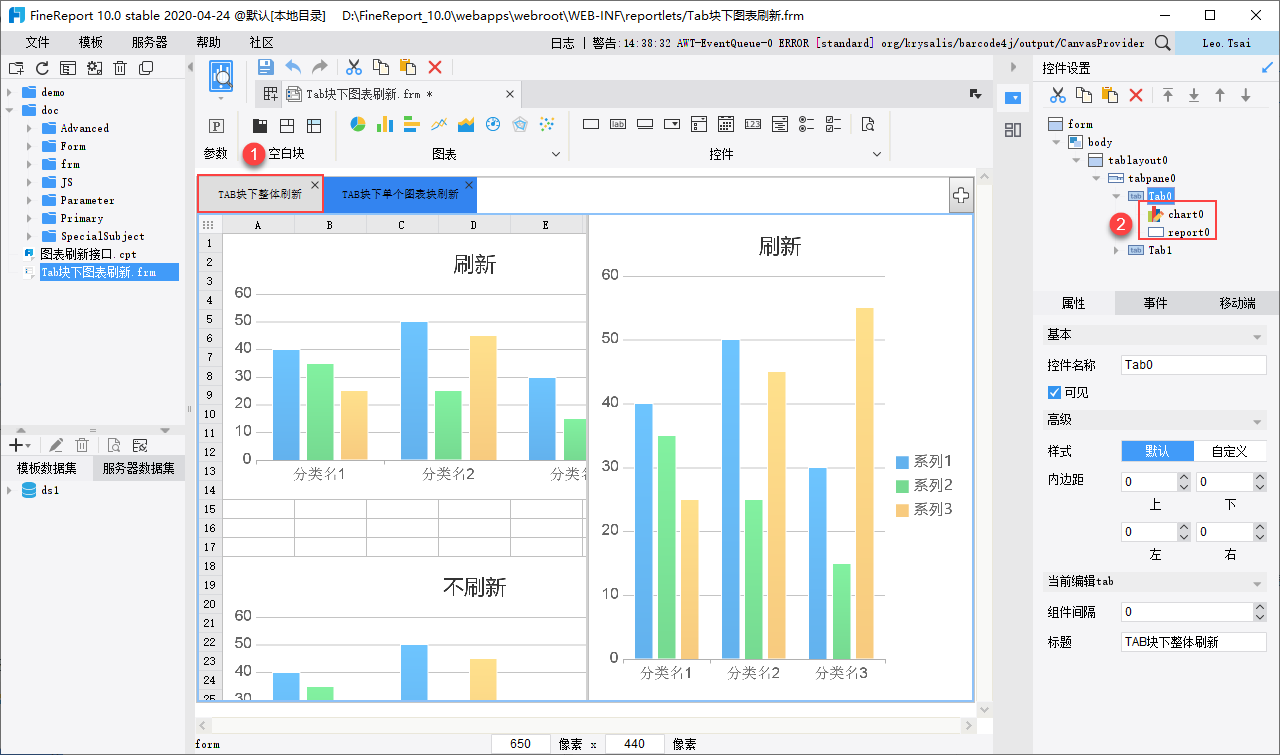Click the pencil edit icon in dataset toolbar

(56, 445)
